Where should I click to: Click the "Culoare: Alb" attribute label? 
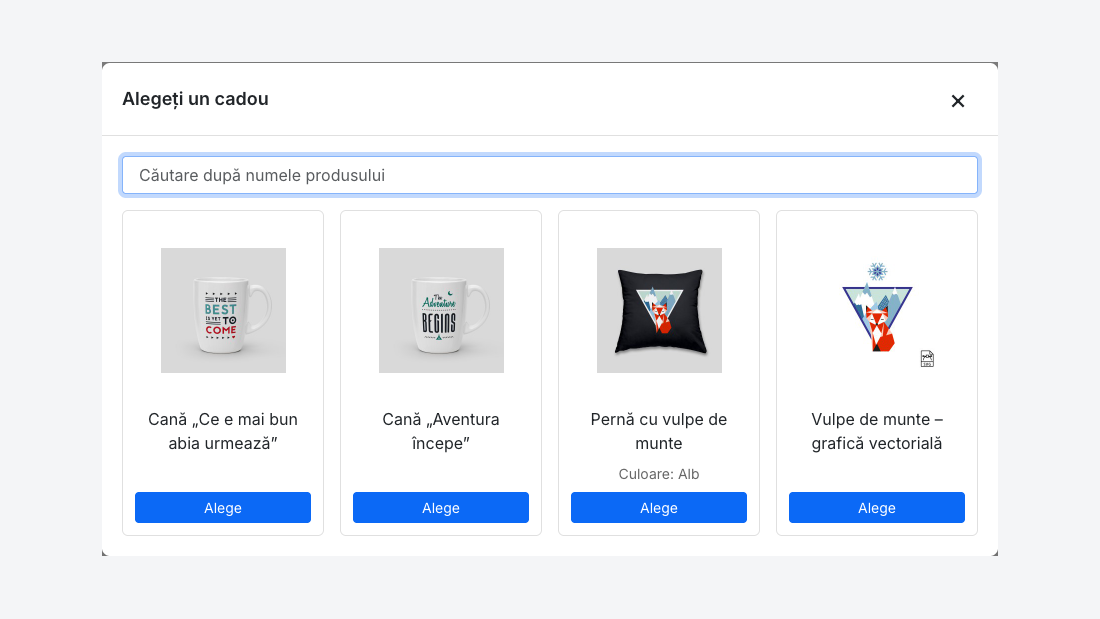[x=659, y=474]
